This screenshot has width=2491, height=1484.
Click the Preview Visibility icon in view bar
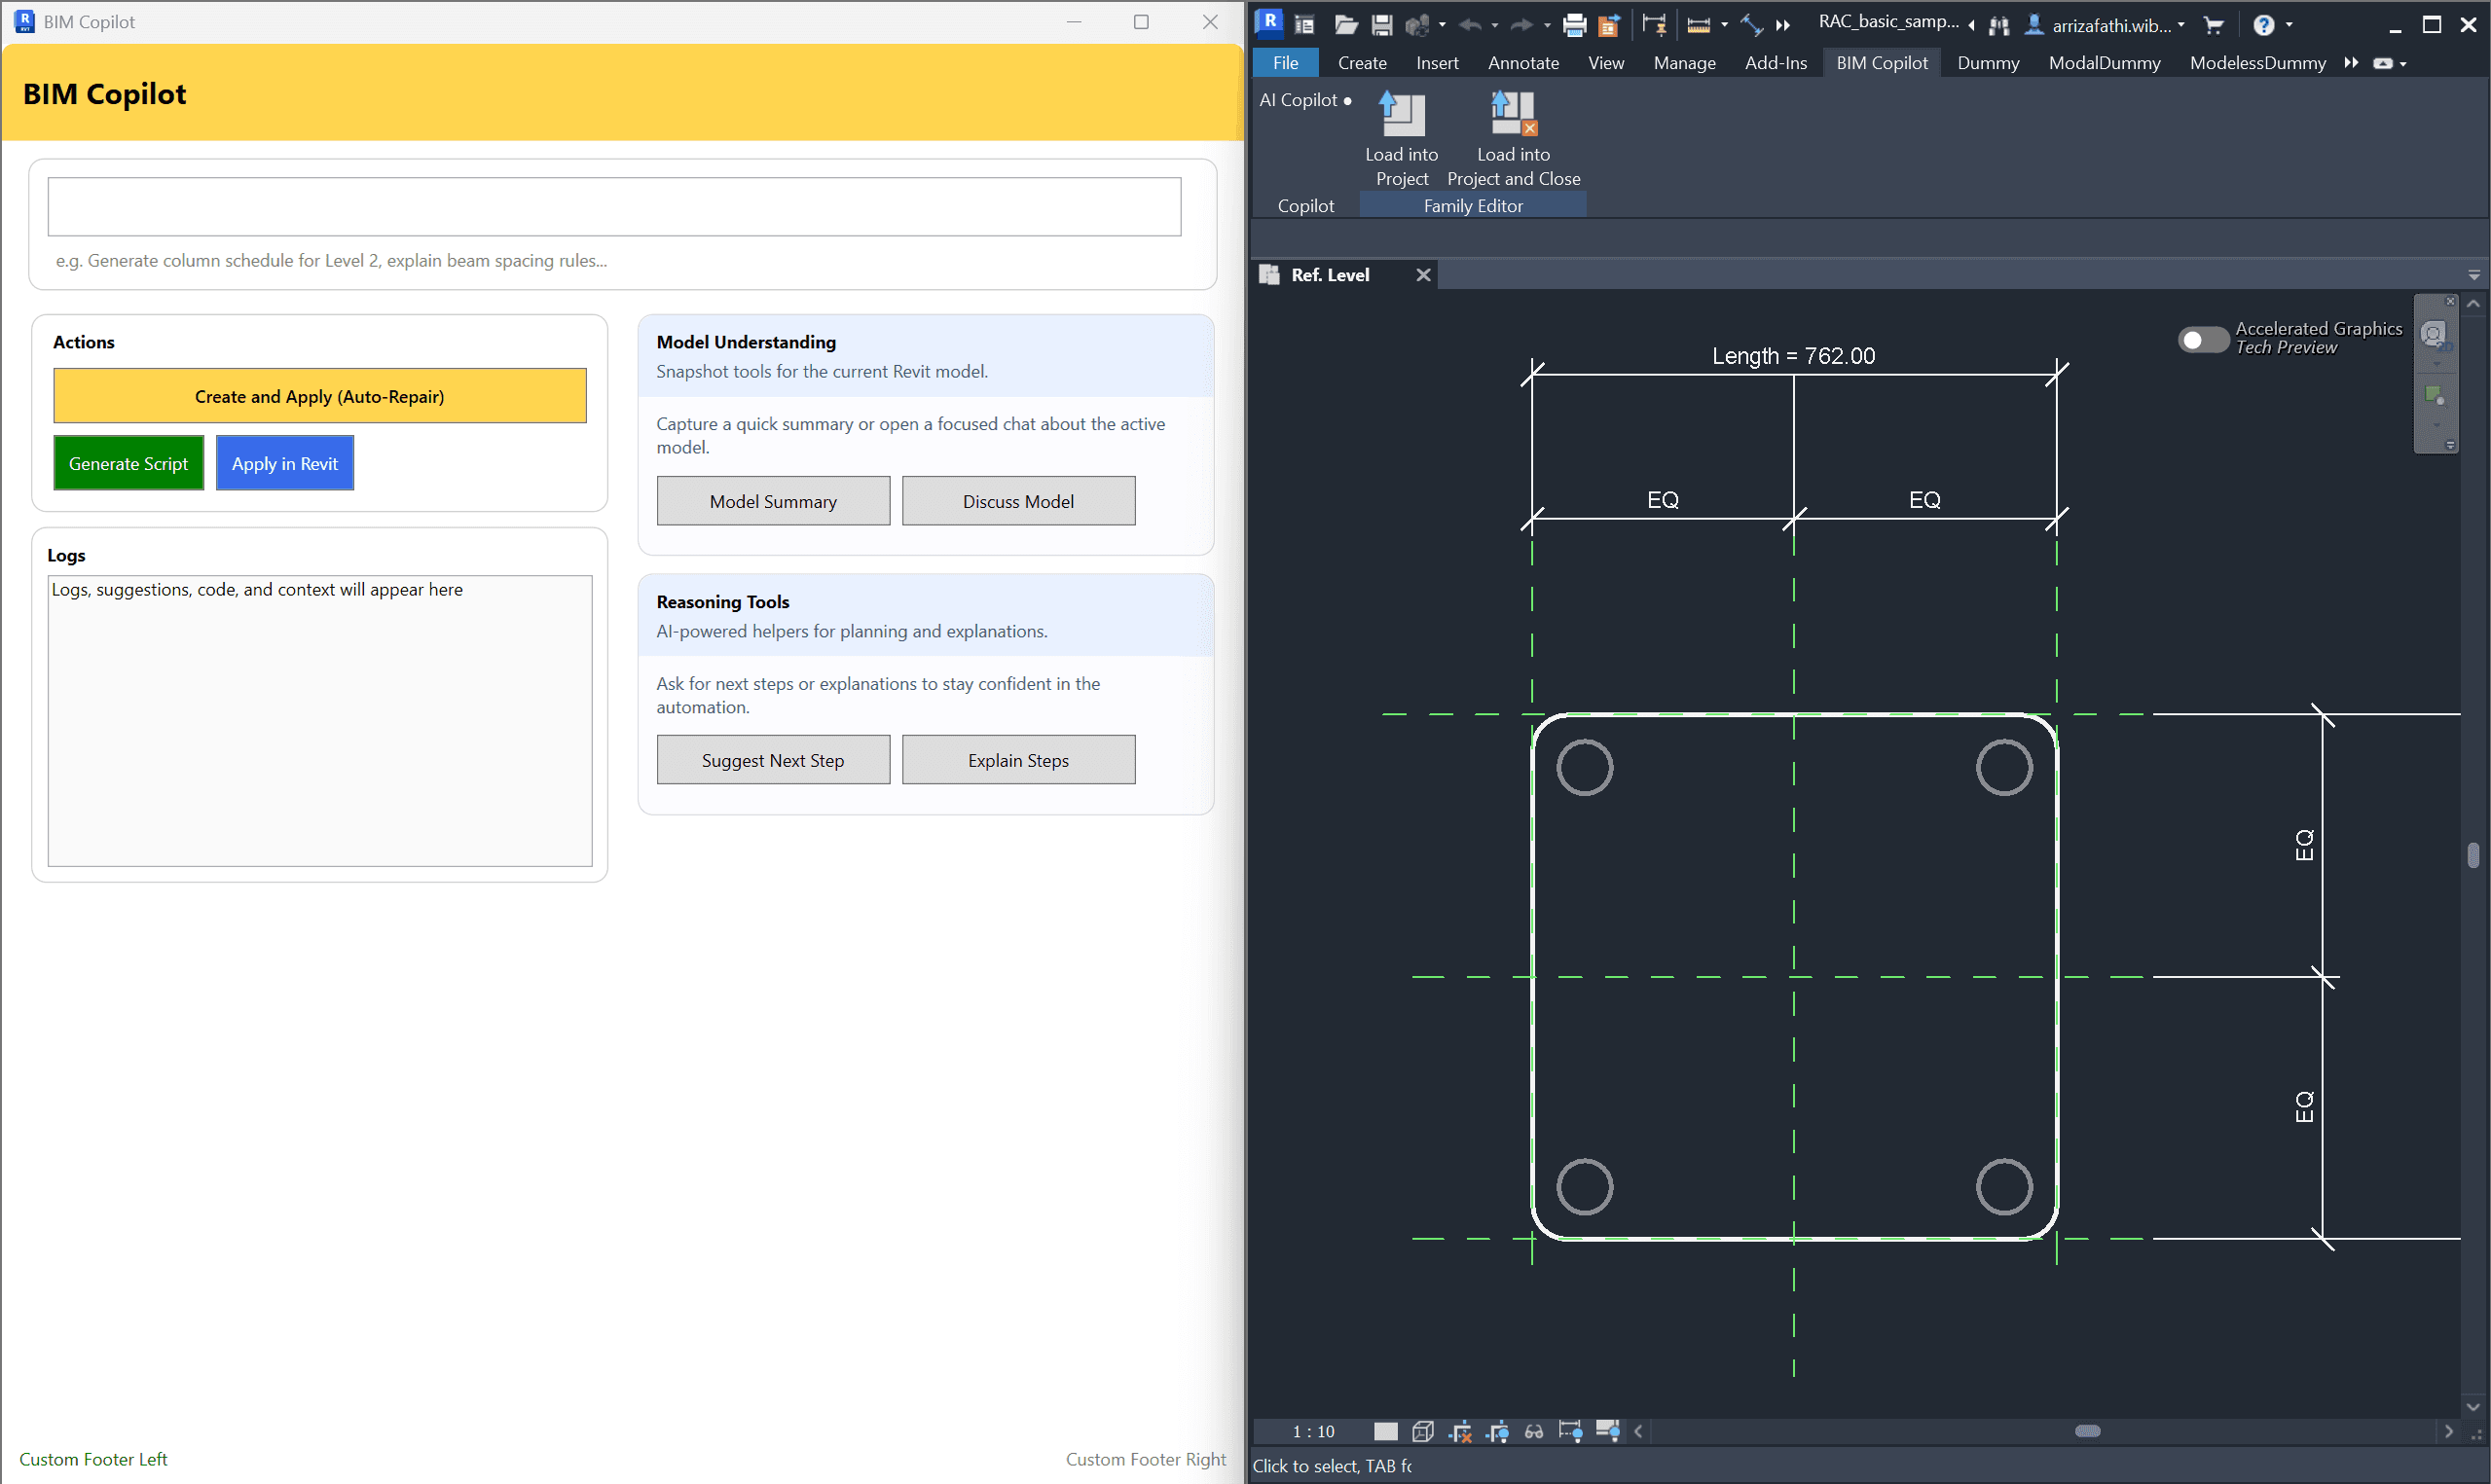click(x=1607, y=1431)
